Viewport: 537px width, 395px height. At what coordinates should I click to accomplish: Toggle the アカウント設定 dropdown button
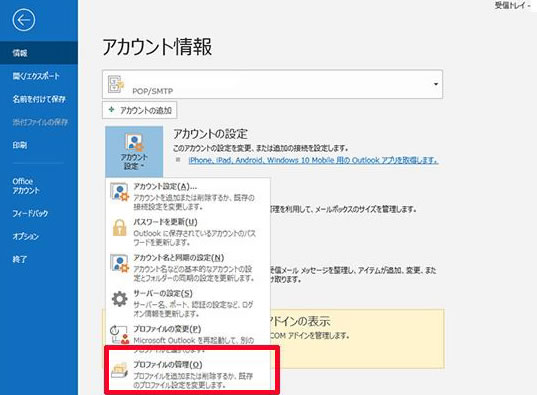[134, 151]
